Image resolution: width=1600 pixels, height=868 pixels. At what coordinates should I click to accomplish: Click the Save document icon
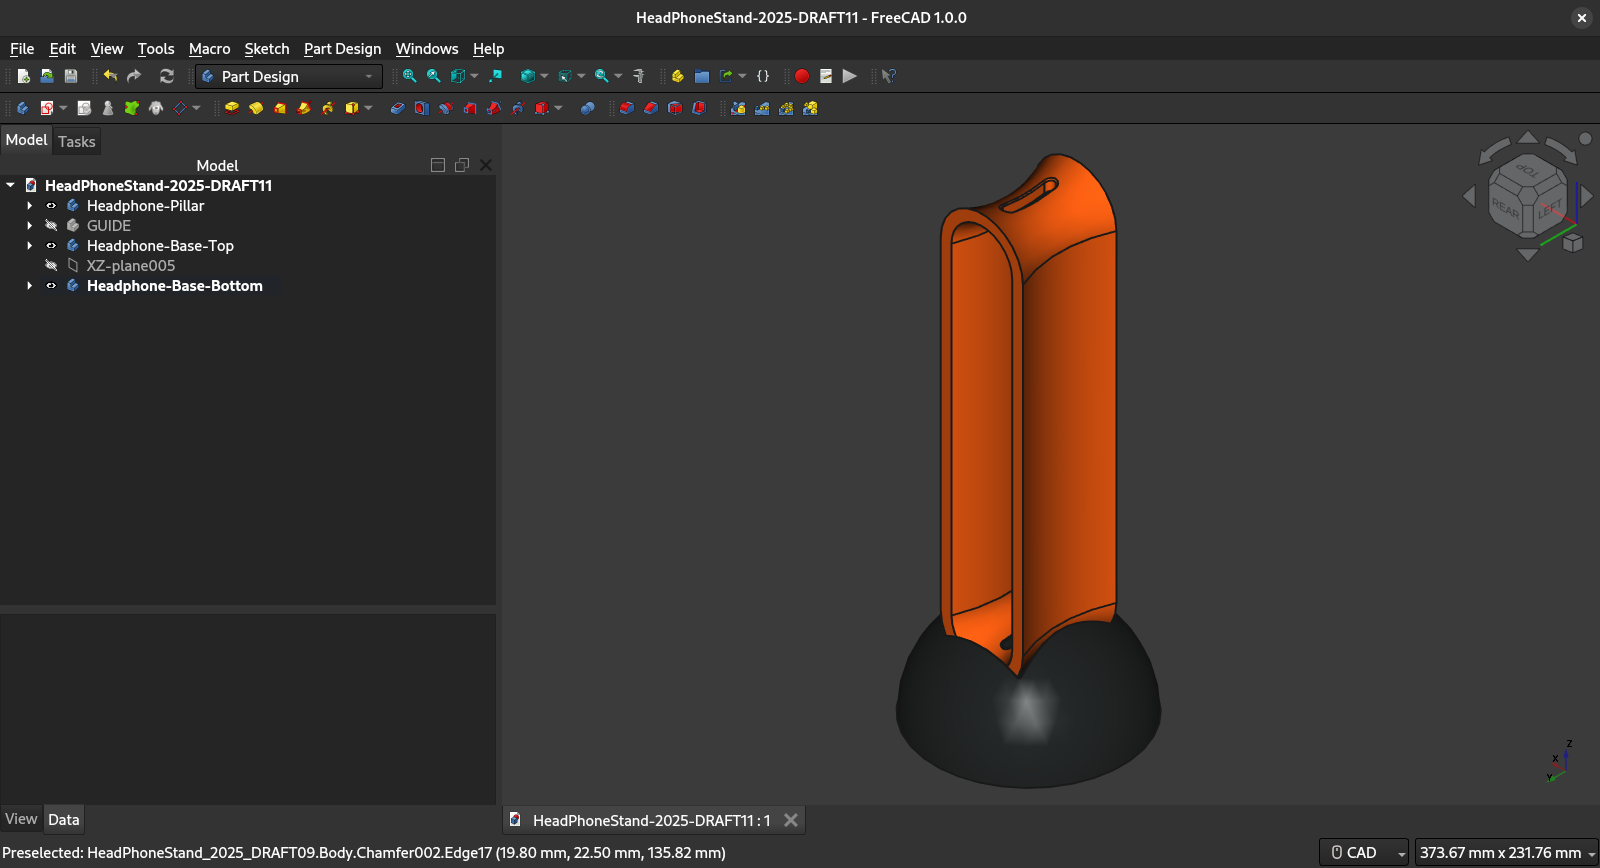point(71,76)
